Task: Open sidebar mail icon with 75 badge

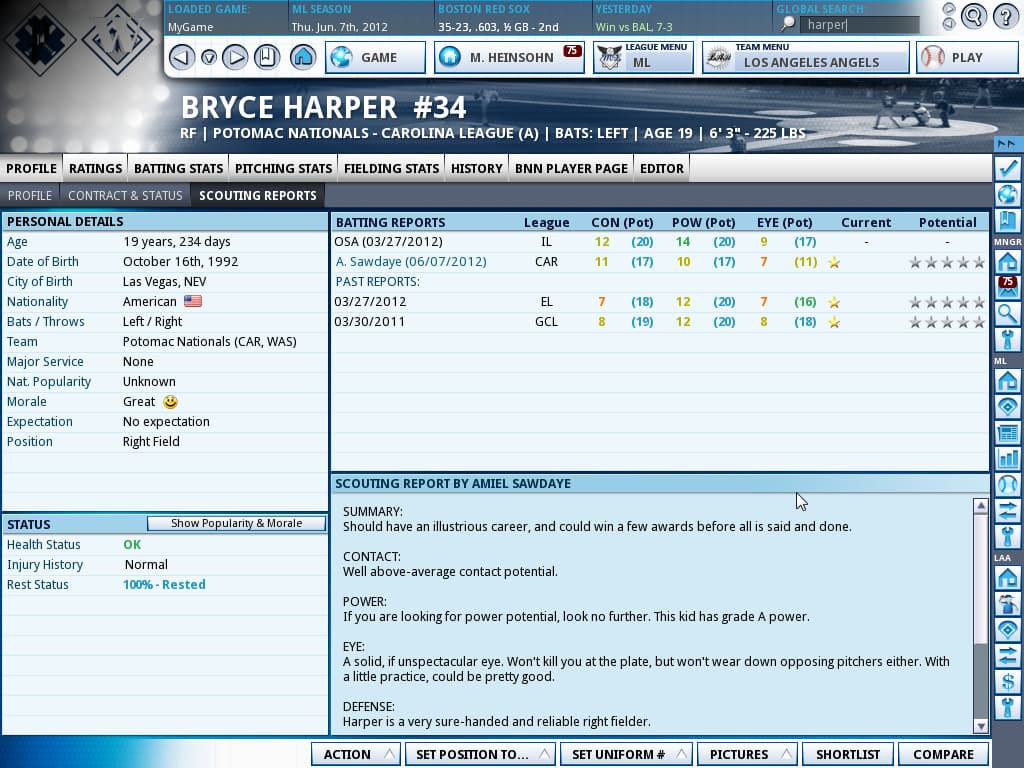Action: coord(1008,288)
